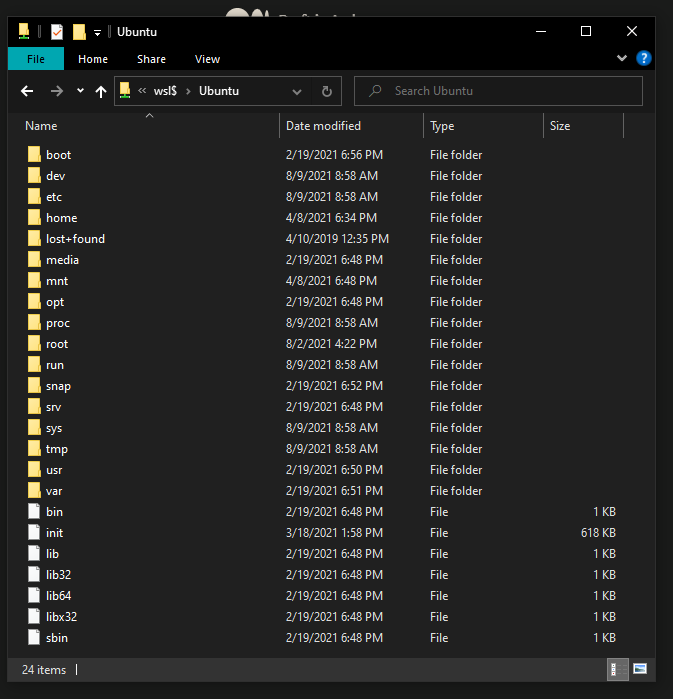The image size is (673, 699).
Task: Switch to the Home ribbon tab
Action: (93, 59)
